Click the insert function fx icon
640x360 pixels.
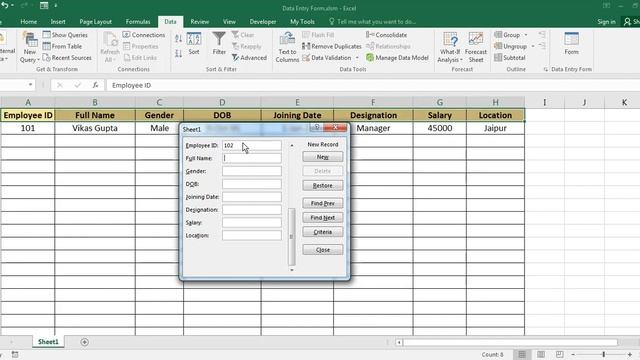(95, 85)
